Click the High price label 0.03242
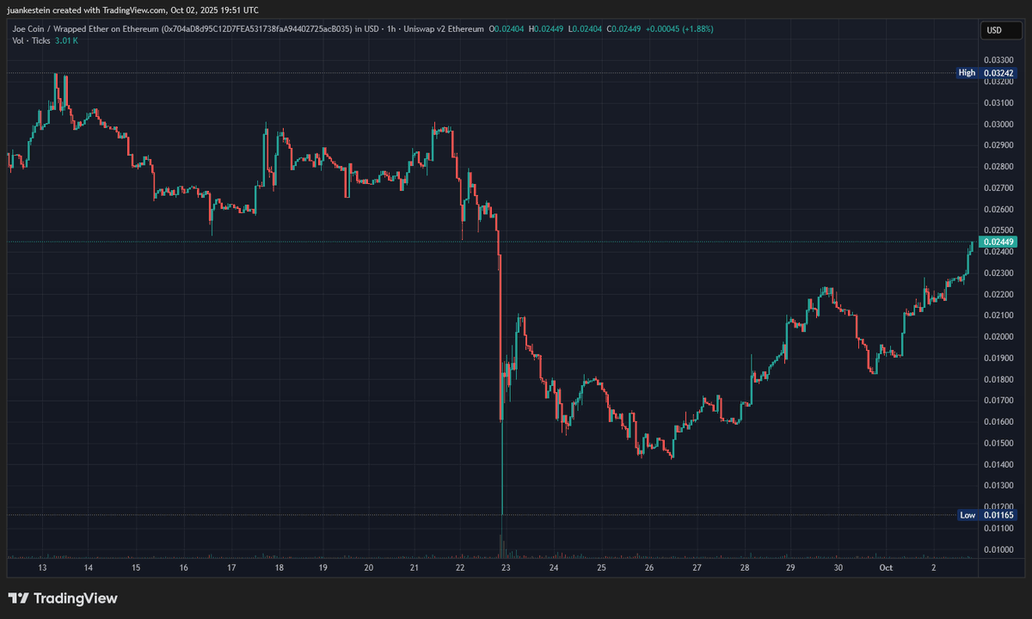The image size is (1032, 619). point(998,73)
